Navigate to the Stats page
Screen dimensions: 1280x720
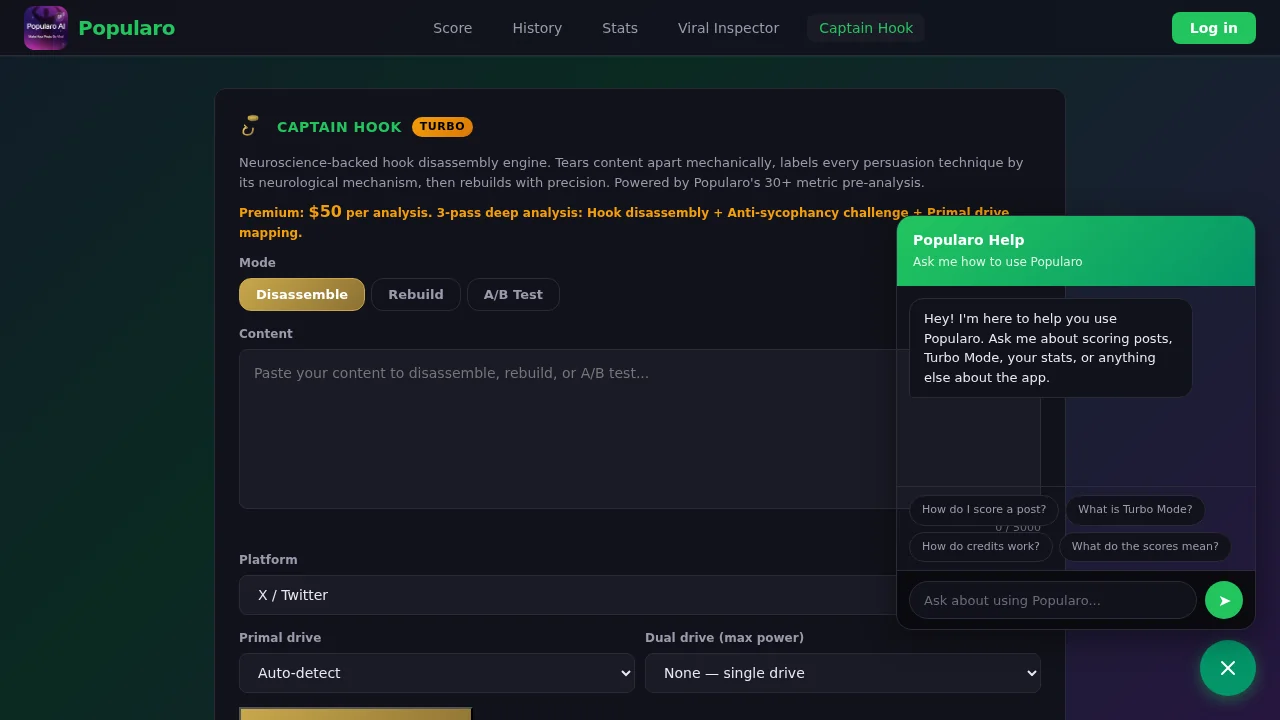[619, 27]
